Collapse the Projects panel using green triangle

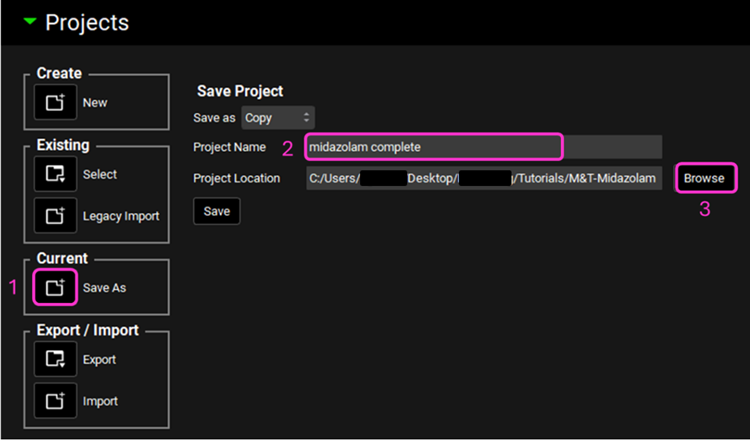tap(30, 22)
